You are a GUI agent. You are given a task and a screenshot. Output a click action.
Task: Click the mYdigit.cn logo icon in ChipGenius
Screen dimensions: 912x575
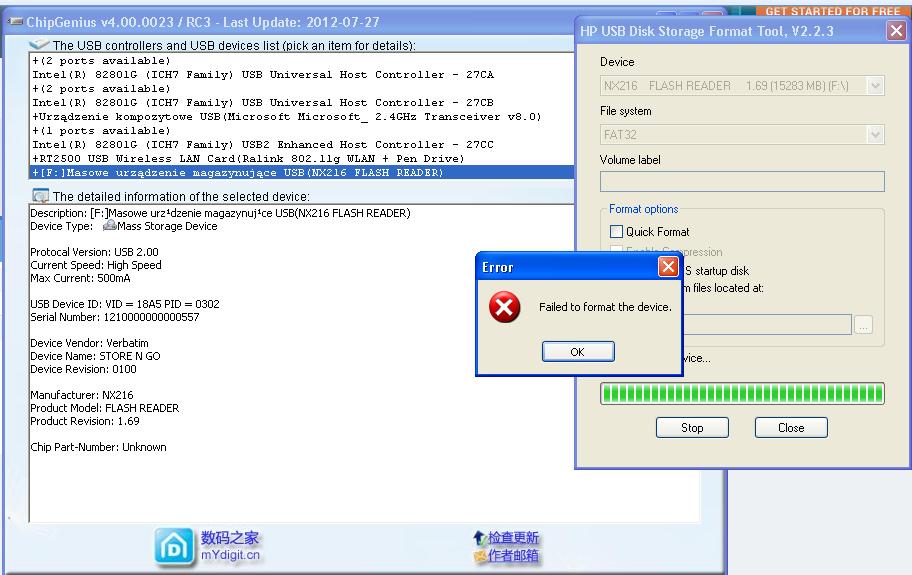click(174, 547)
